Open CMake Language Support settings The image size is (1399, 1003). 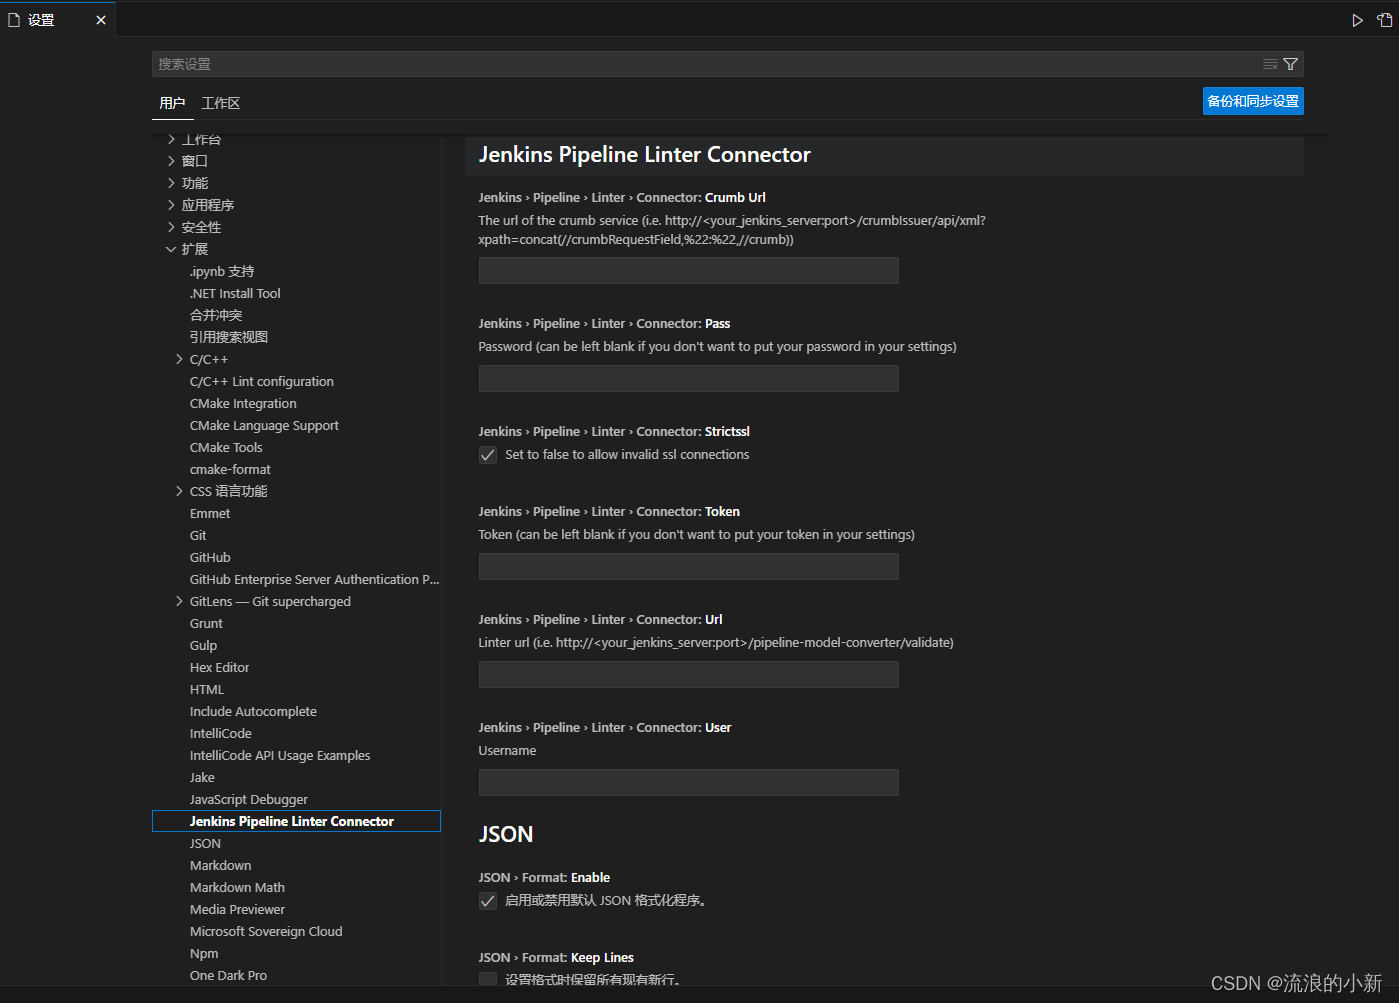tap(264, 425)
